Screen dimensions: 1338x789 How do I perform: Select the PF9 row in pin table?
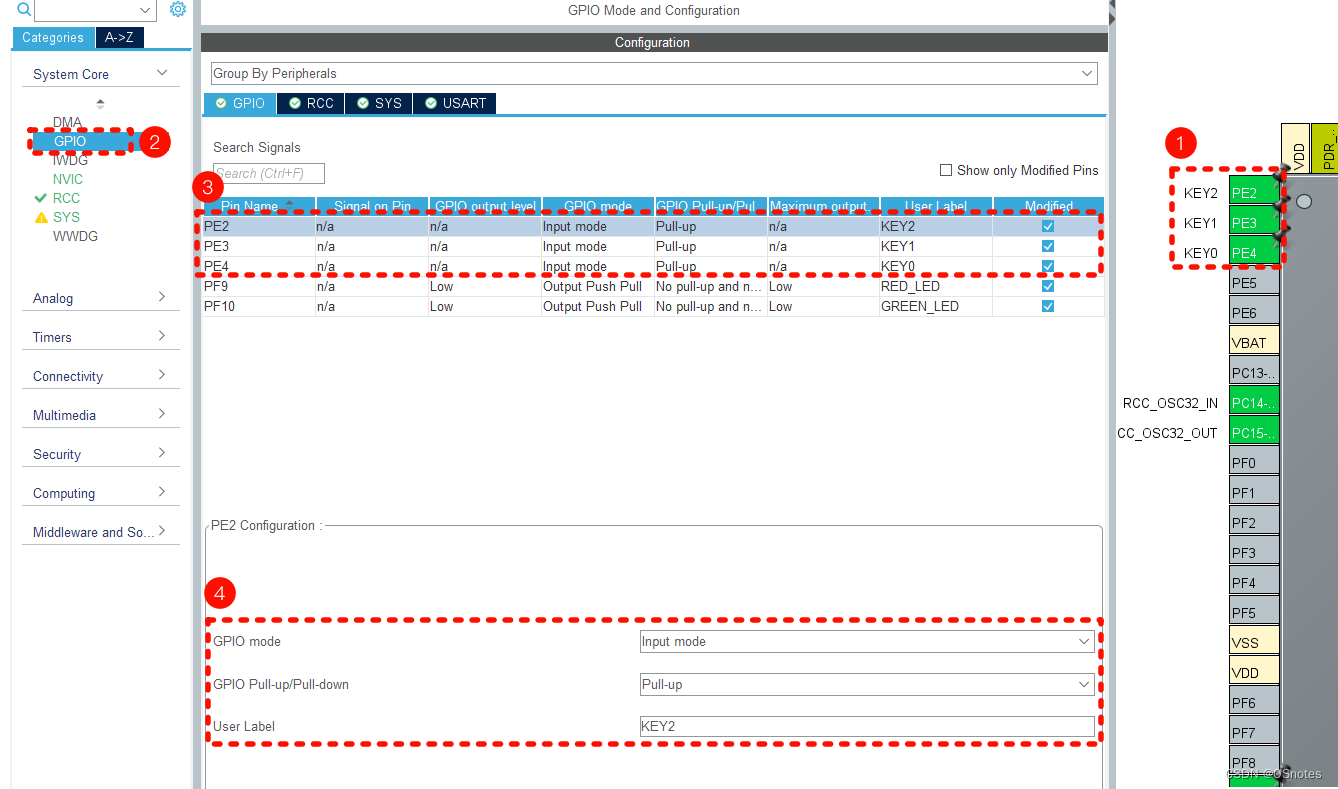pyautogui.click(x=653, y=287)
